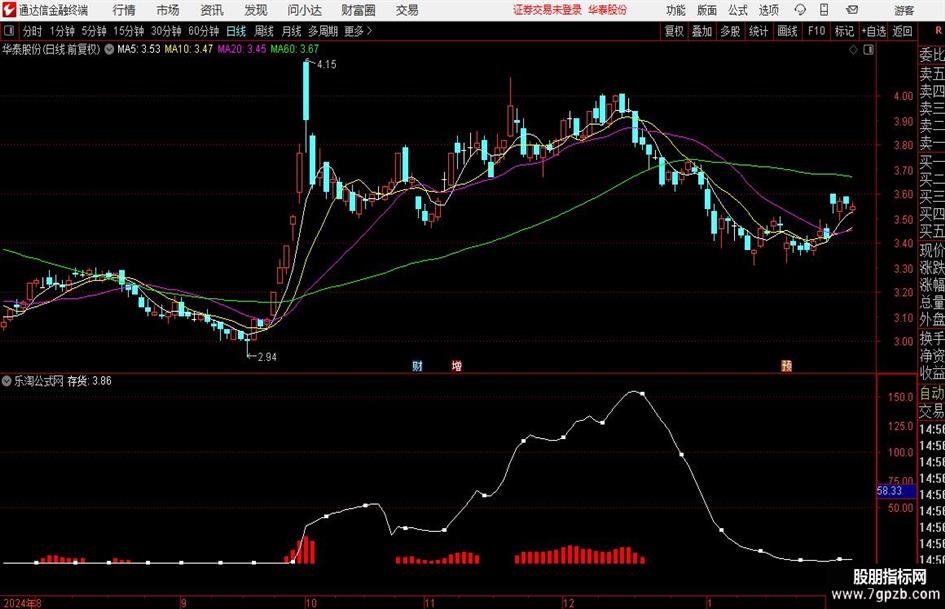Click the 游客 guest account label
This screenshot has width=945, height=609.
coord(904,10)
